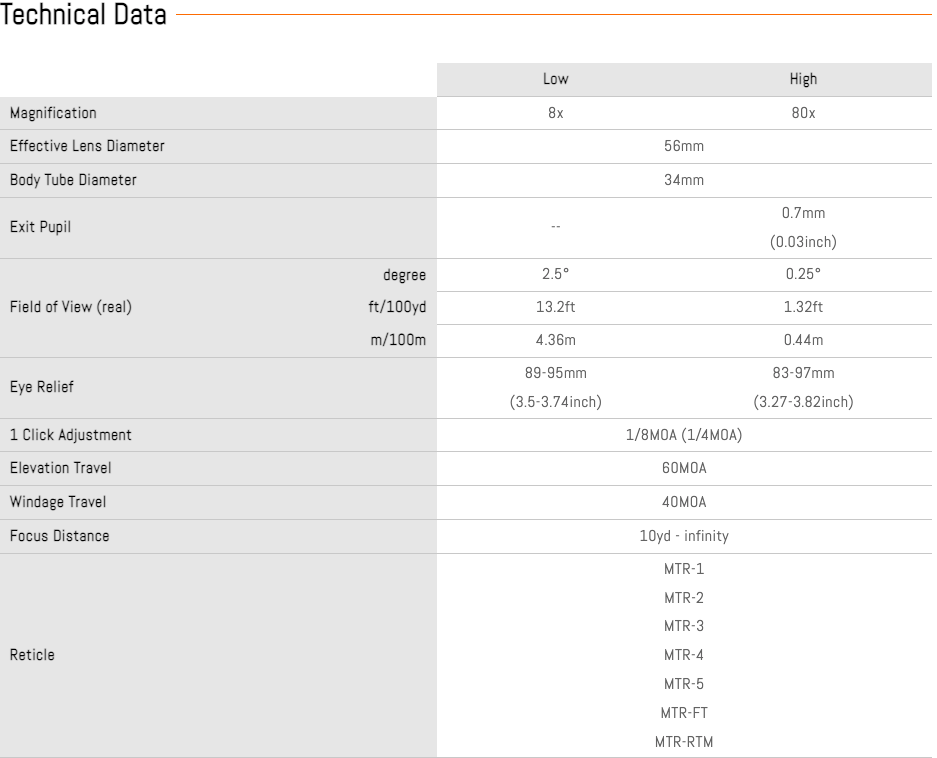Select the 56mm lens diameter value
The height and width of the screenshot is (758, 937).
tap(684, 147)
